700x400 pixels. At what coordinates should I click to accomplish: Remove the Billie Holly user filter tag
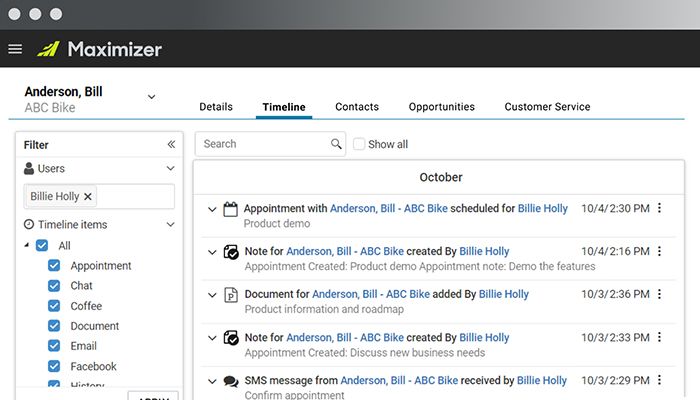coord(88,196)
